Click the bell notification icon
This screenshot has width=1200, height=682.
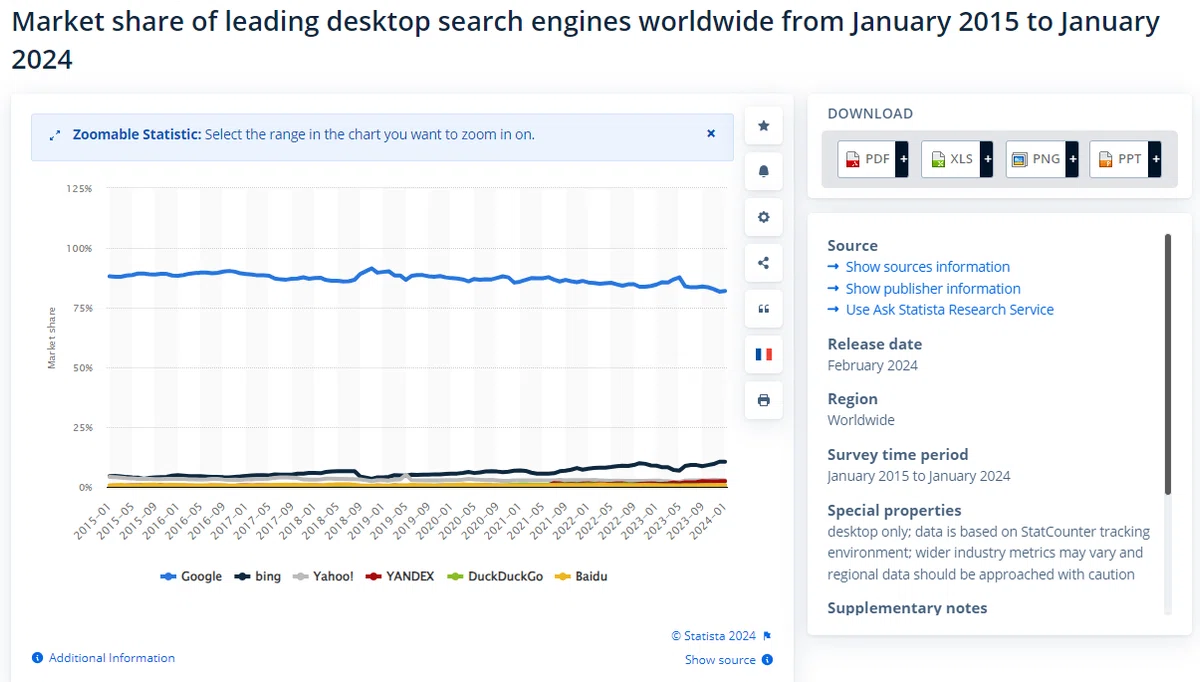tap(764, 171)
